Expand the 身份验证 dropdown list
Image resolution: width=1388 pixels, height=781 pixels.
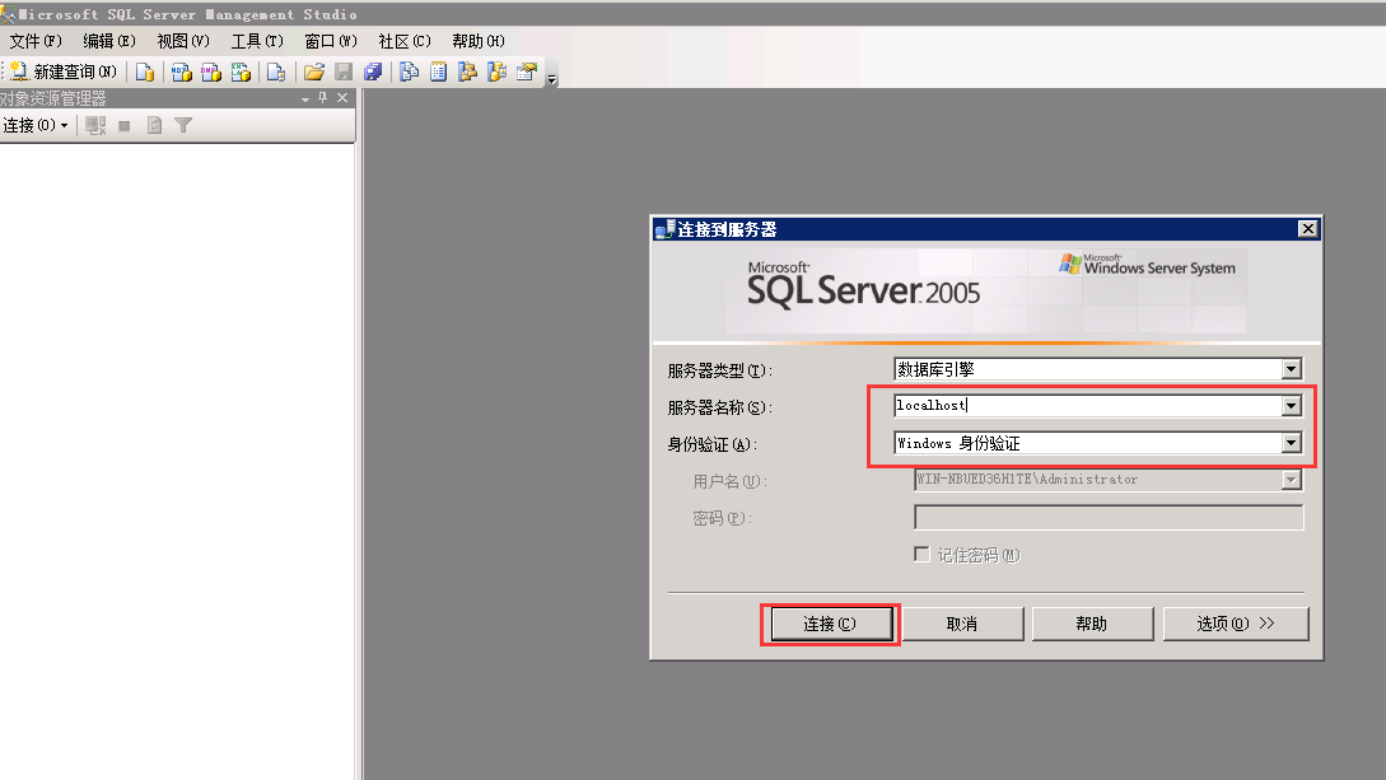click(1291, 443)
